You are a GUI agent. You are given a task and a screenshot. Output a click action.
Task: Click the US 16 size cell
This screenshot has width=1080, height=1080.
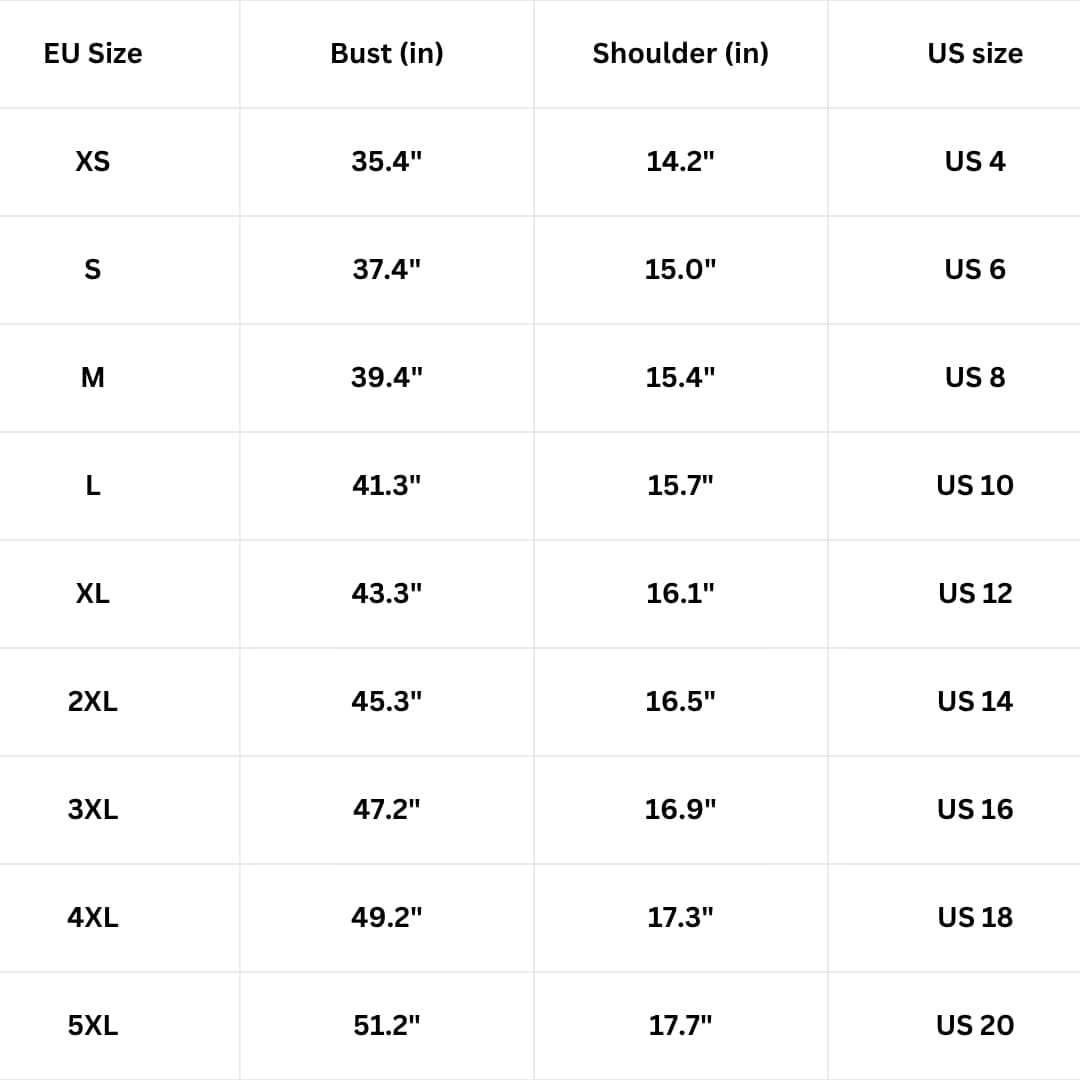975,809
